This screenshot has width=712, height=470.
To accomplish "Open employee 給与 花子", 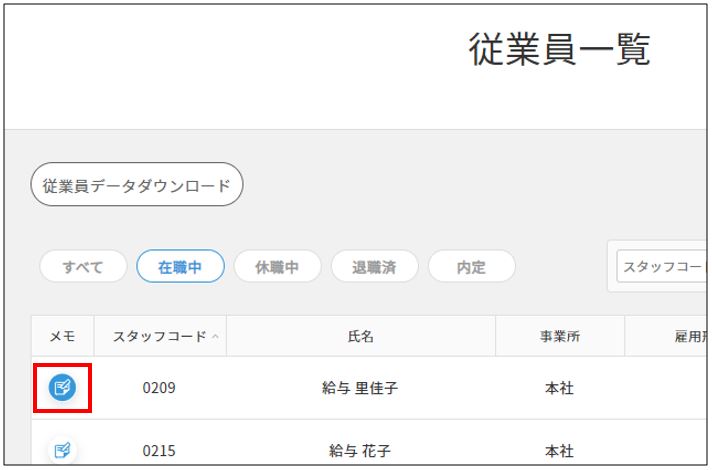I will (360, 451).
